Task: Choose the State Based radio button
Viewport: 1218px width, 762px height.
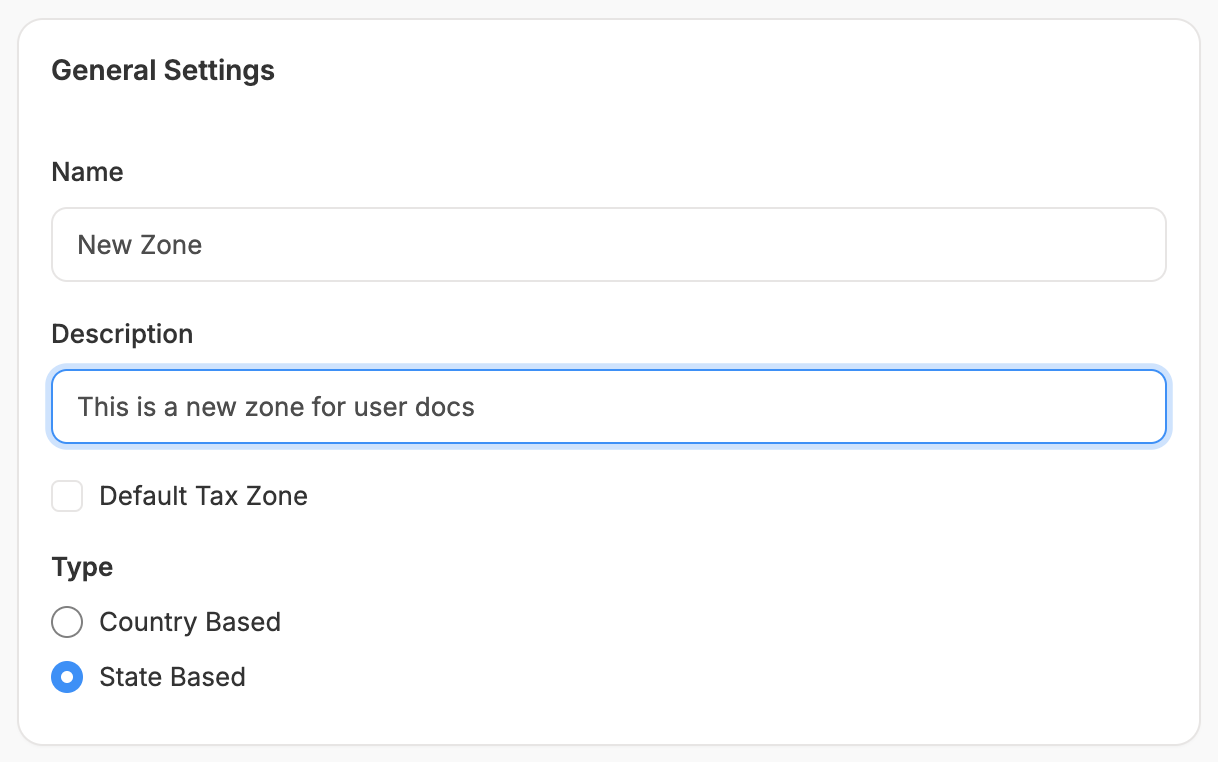Action: click(x=67, y=677)
